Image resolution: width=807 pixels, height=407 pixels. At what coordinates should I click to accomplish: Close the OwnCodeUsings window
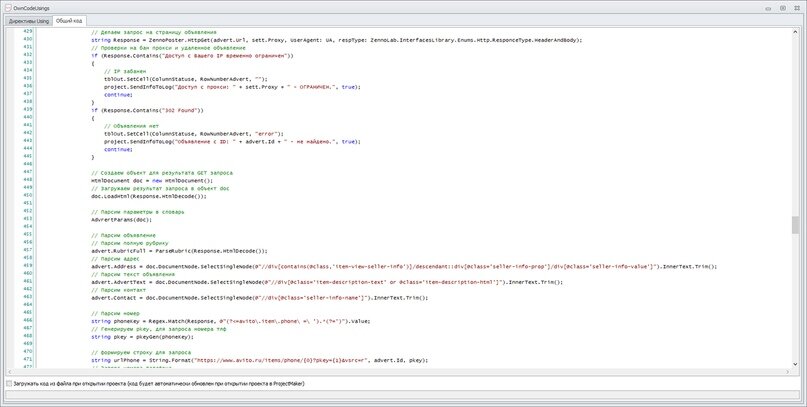796,8
